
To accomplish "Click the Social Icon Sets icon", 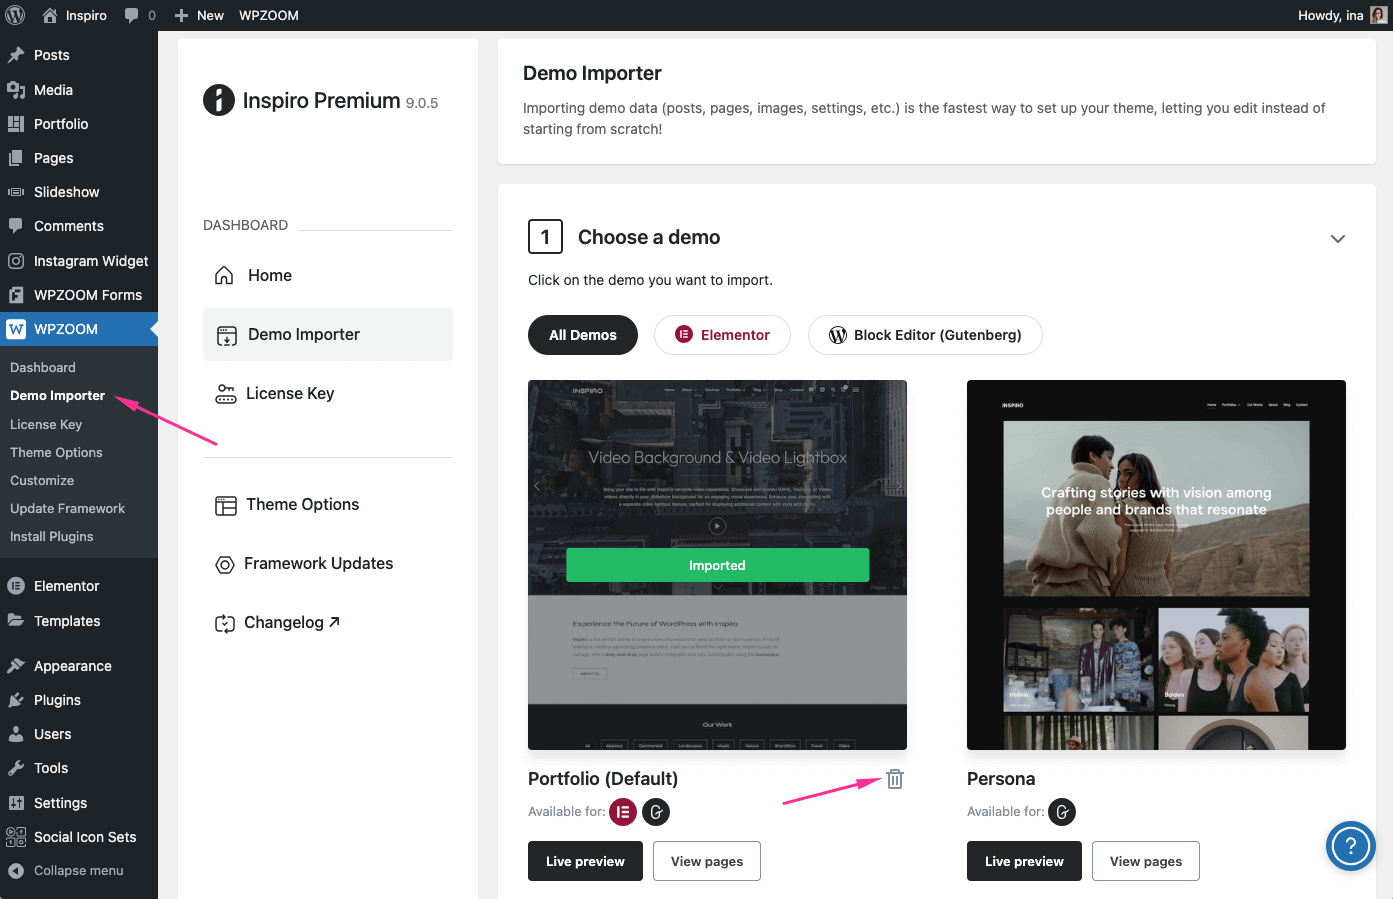I will (16, 837).
